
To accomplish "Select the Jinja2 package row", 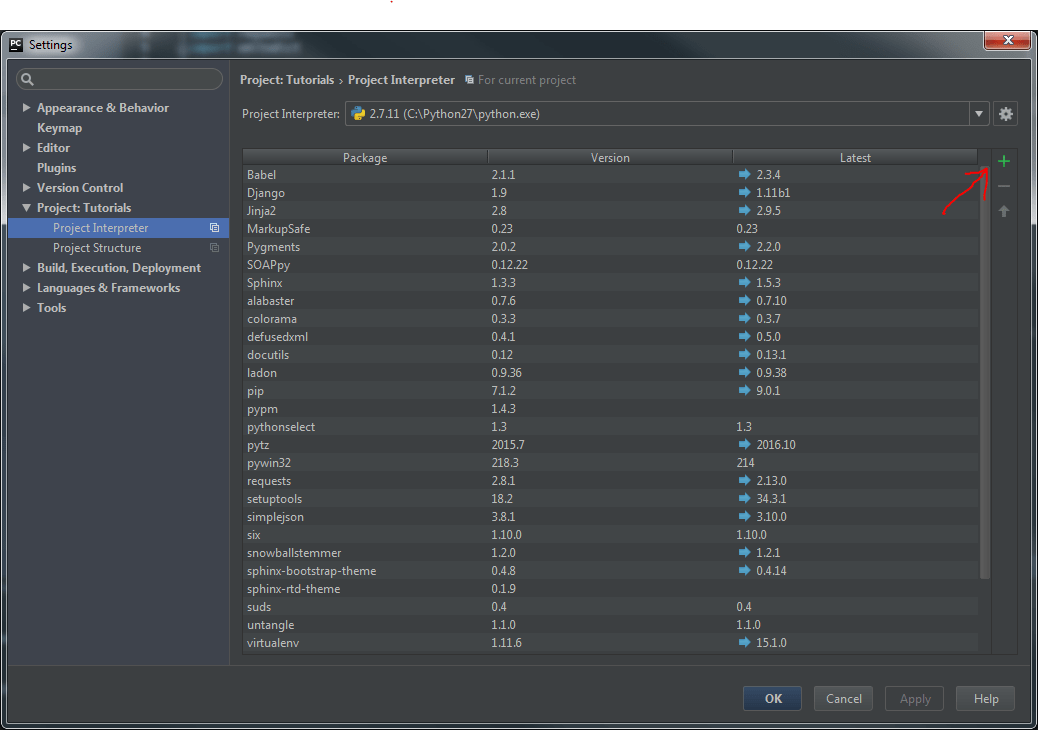I will (x=610, y=210).
